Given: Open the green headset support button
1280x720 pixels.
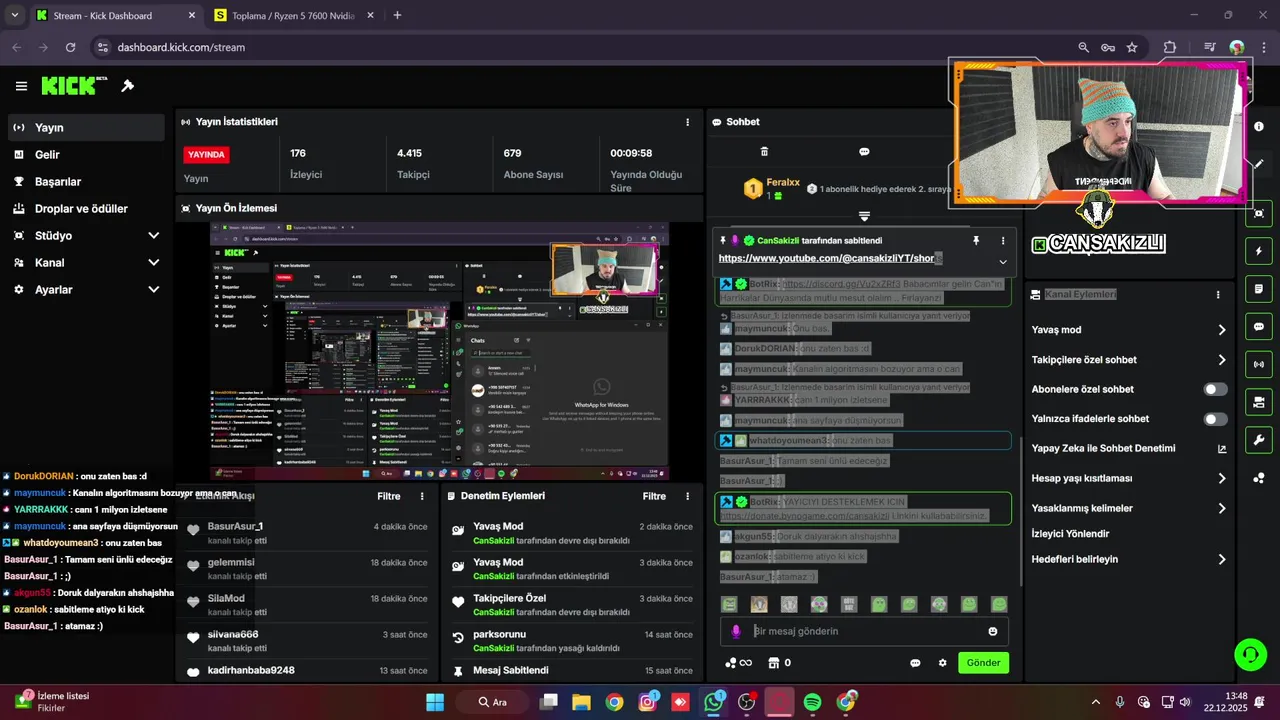Looking at the screenshot, I should coord(1250,655).
